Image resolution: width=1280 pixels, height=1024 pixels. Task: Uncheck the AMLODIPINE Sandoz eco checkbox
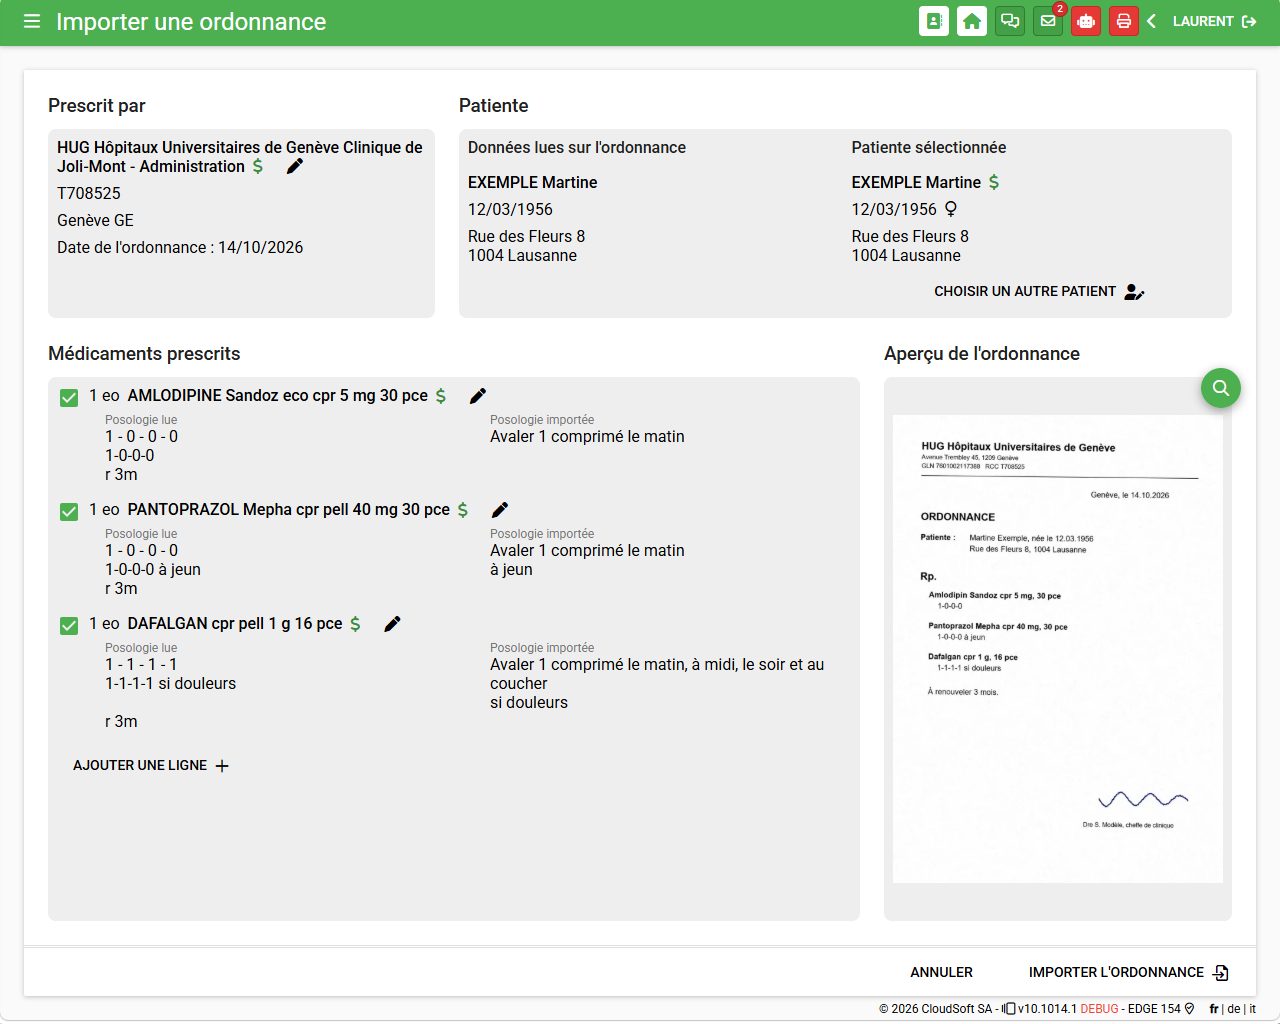[69, 397]
